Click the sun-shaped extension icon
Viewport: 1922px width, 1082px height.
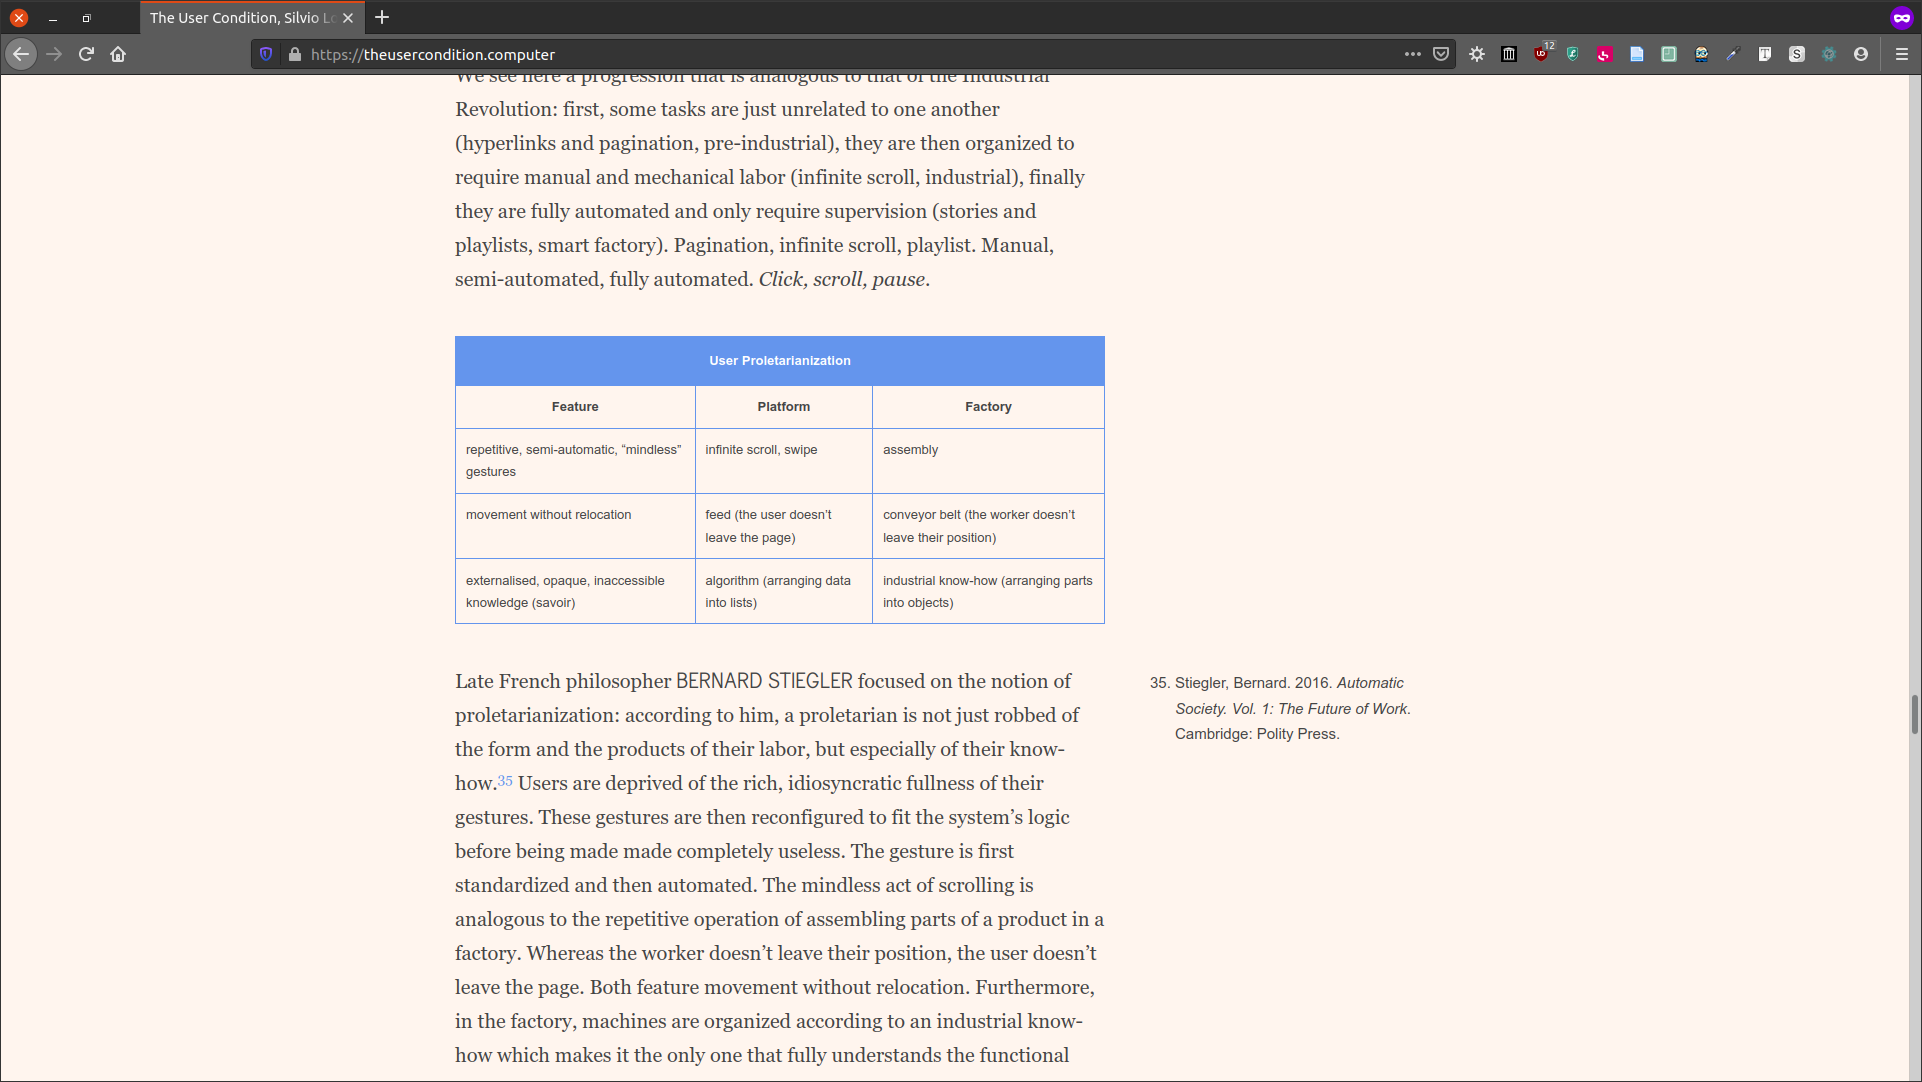point(1477,54)
